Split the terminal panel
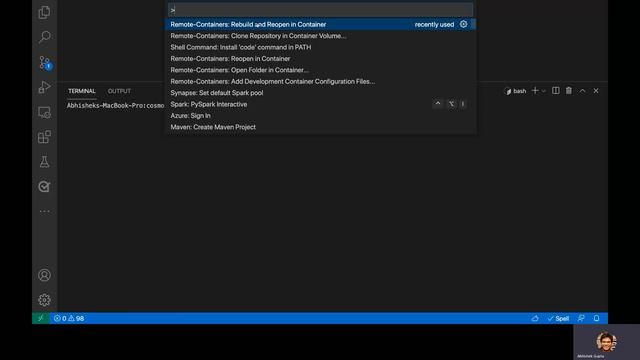Image resolution: width=640 pixels, height=360 pixels. [x=556, y=91]
